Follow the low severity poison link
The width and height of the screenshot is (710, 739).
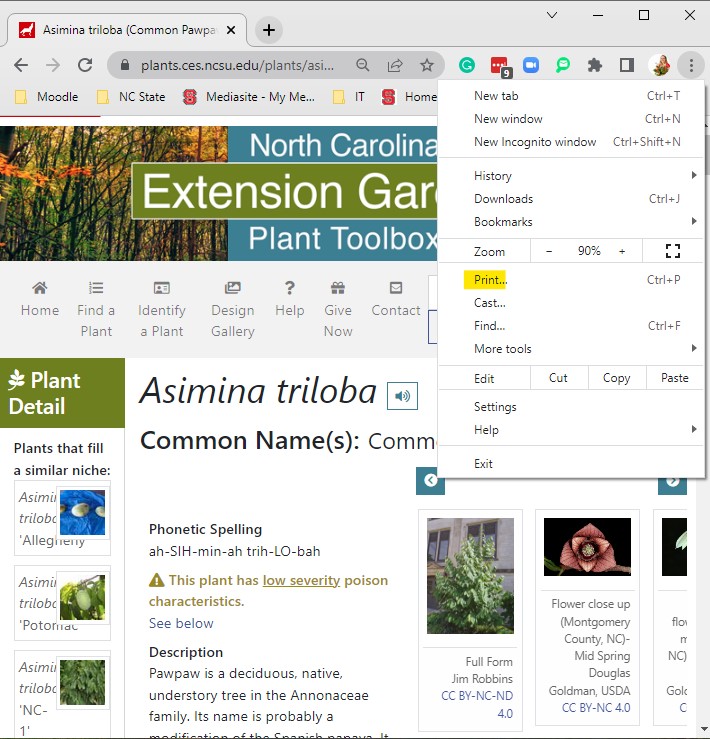pyautogui.click(x=301, y=580)
